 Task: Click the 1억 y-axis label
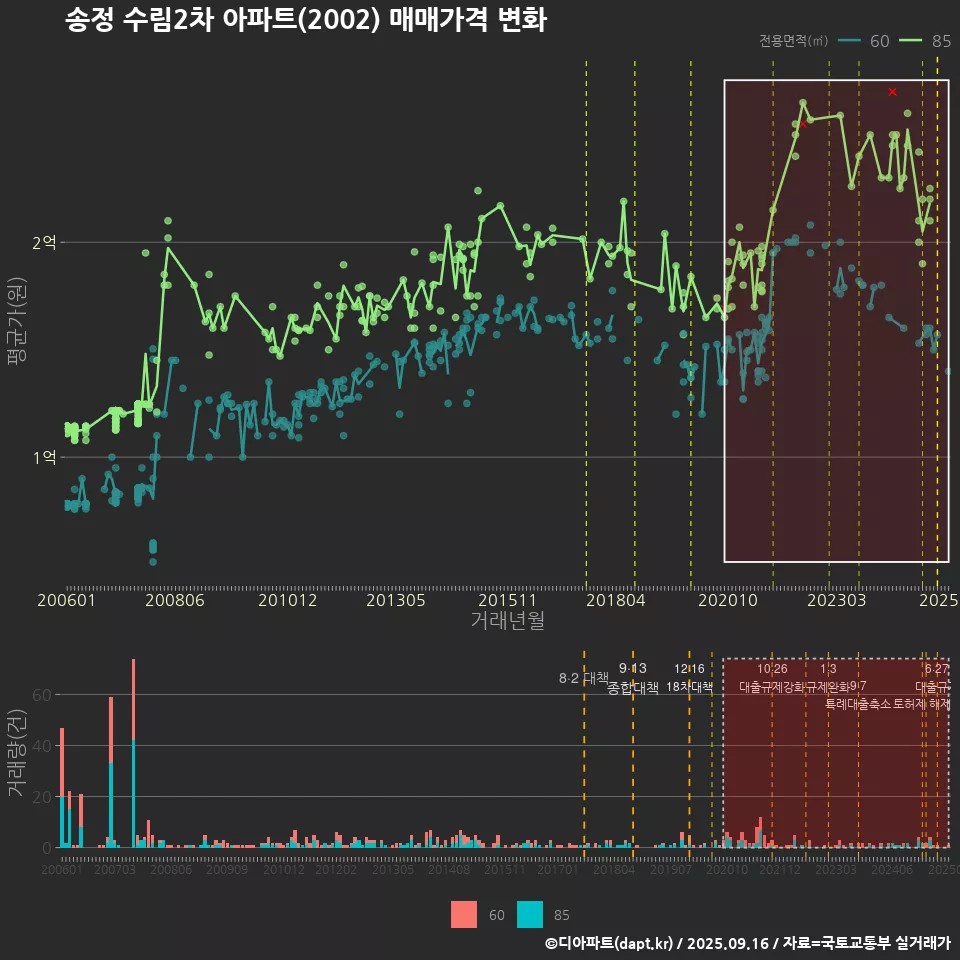point(45,457)
